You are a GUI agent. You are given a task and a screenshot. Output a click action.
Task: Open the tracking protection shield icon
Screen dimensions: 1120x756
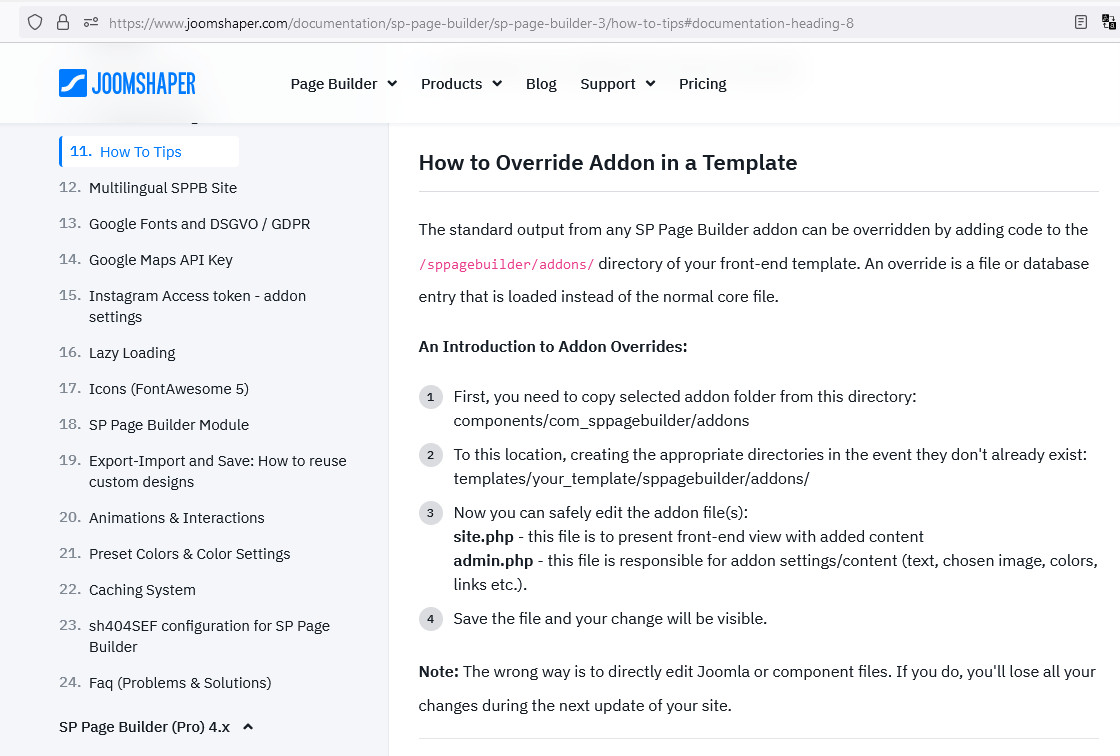35,22
